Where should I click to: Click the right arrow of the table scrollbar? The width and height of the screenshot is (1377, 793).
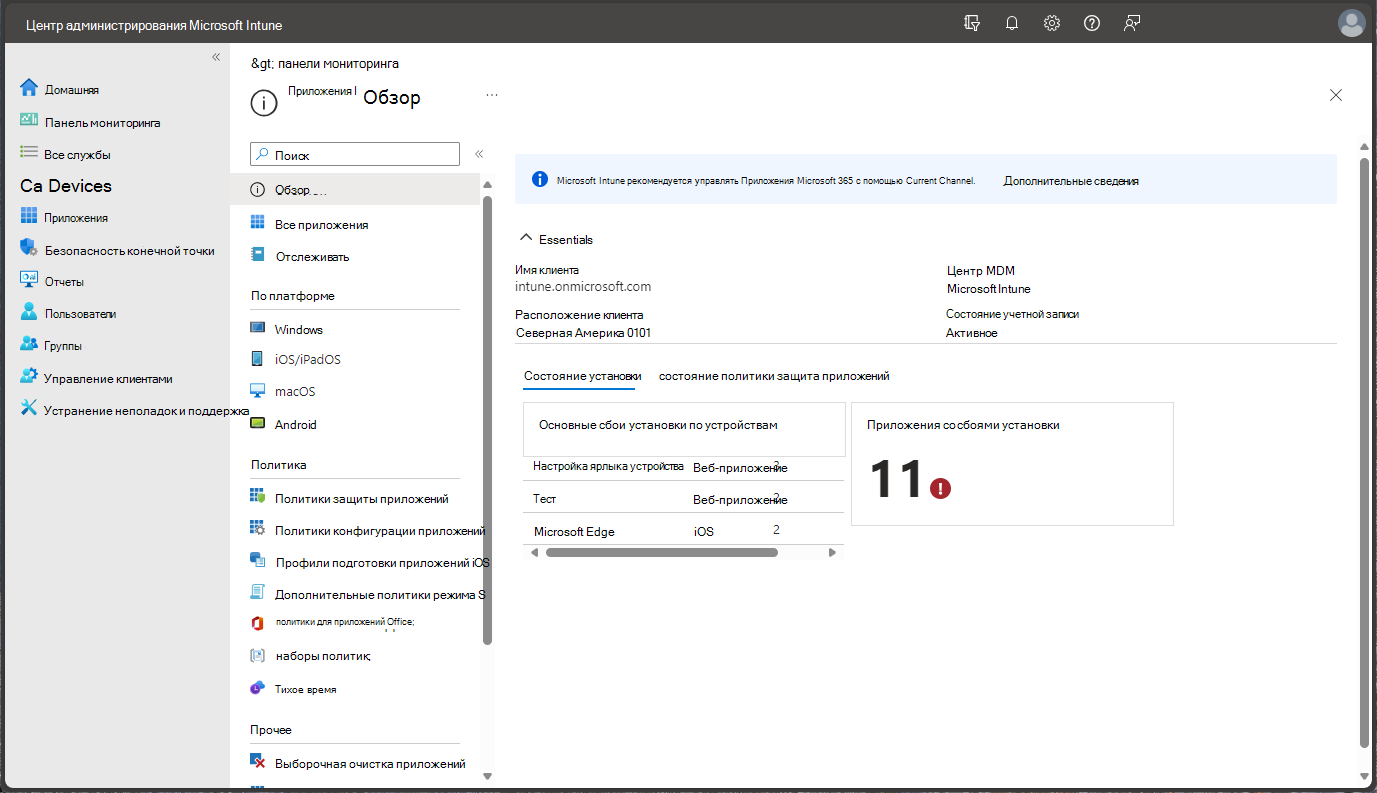pos(832,552)
